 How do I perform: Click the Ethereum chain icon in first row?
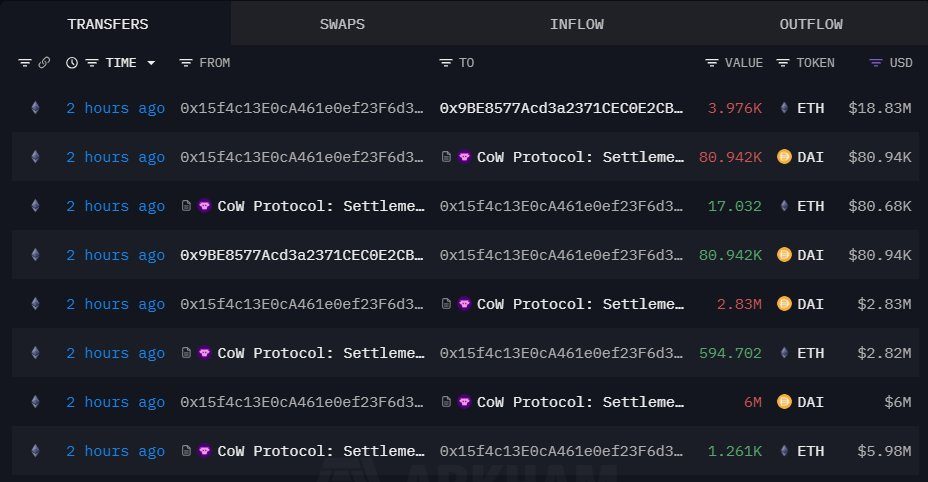click(x=35, y=108)
